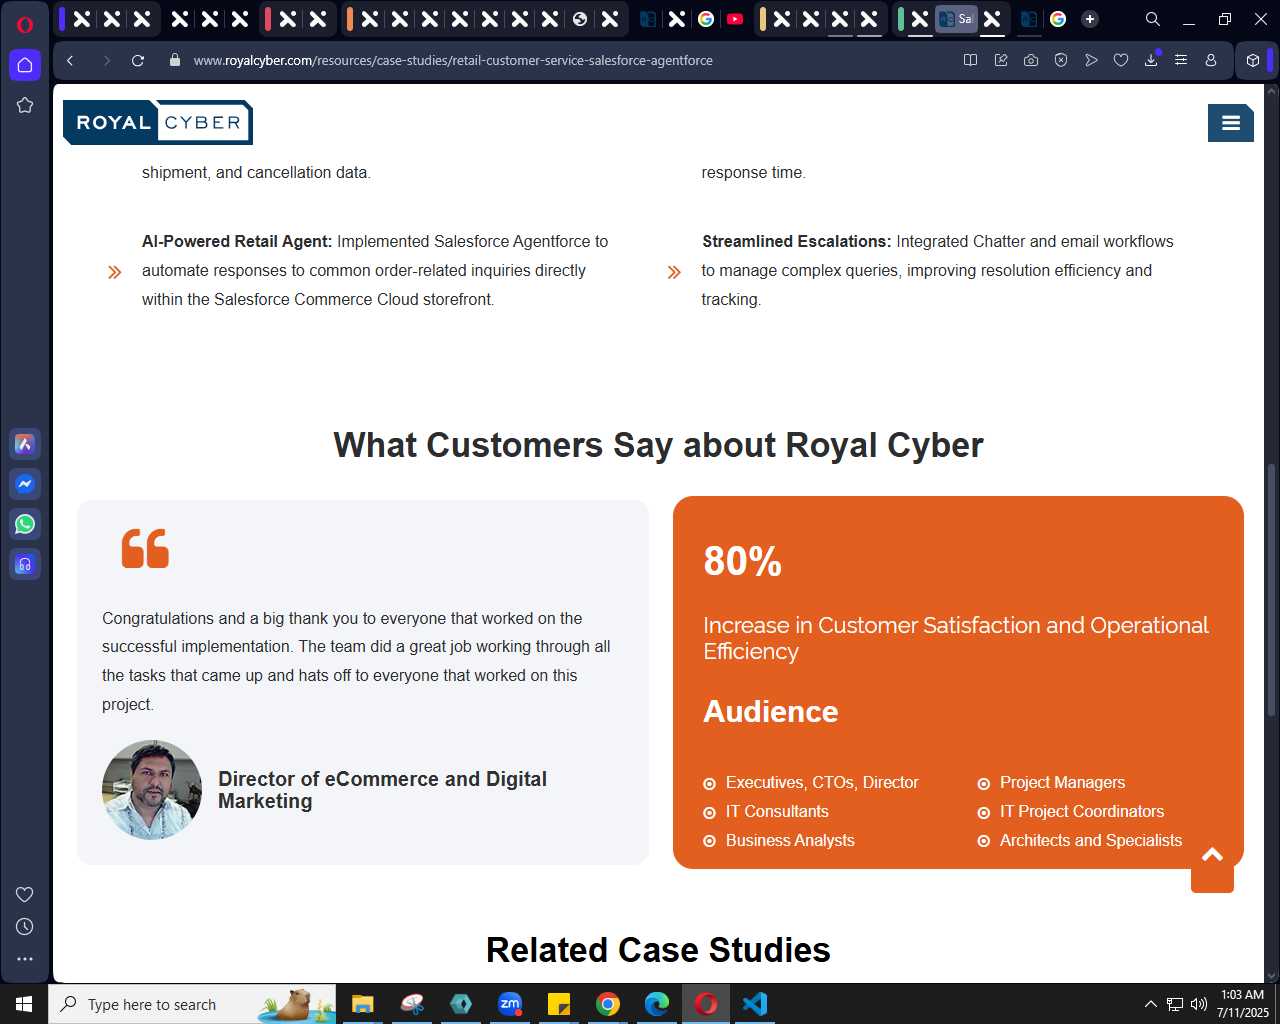Add page to bookmarks heart in address bar
Viewport: 1280px width, 1024px height.
1121,60
